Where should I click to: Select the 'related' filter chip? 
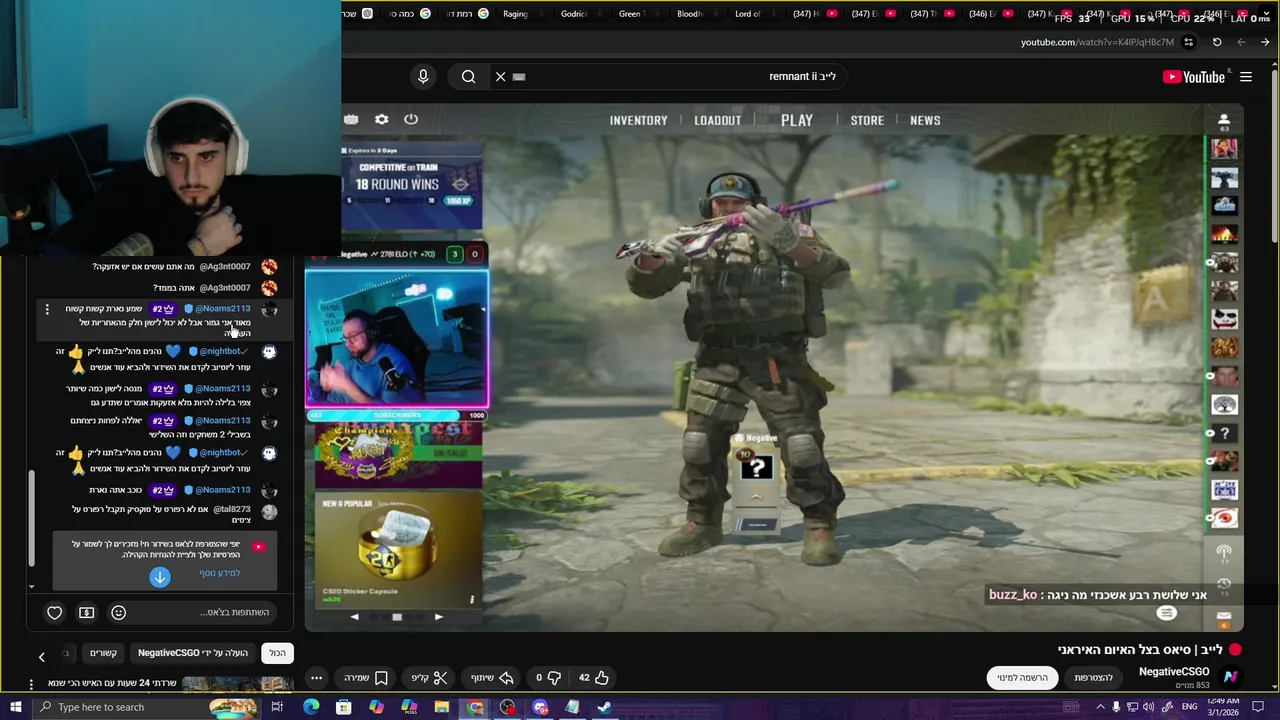(x=103, y=653)
